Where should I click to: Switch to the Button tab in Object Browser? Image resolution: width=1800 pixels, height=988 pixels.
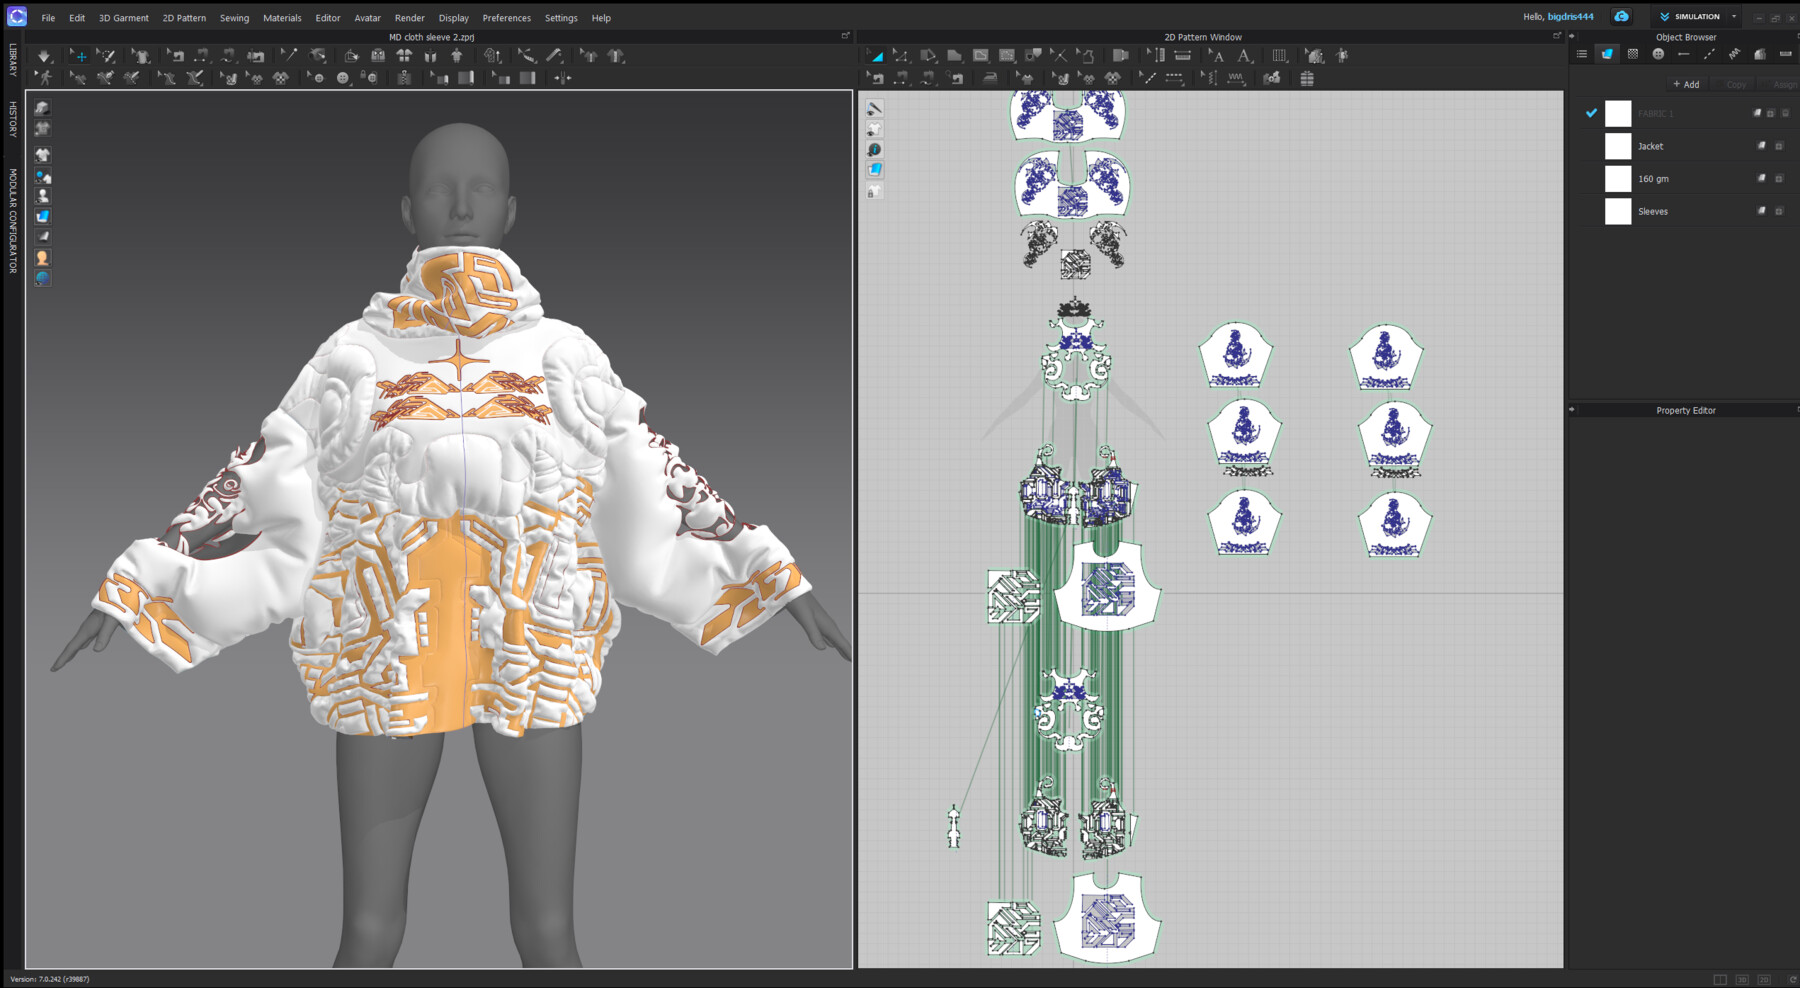click(1656, 54)
